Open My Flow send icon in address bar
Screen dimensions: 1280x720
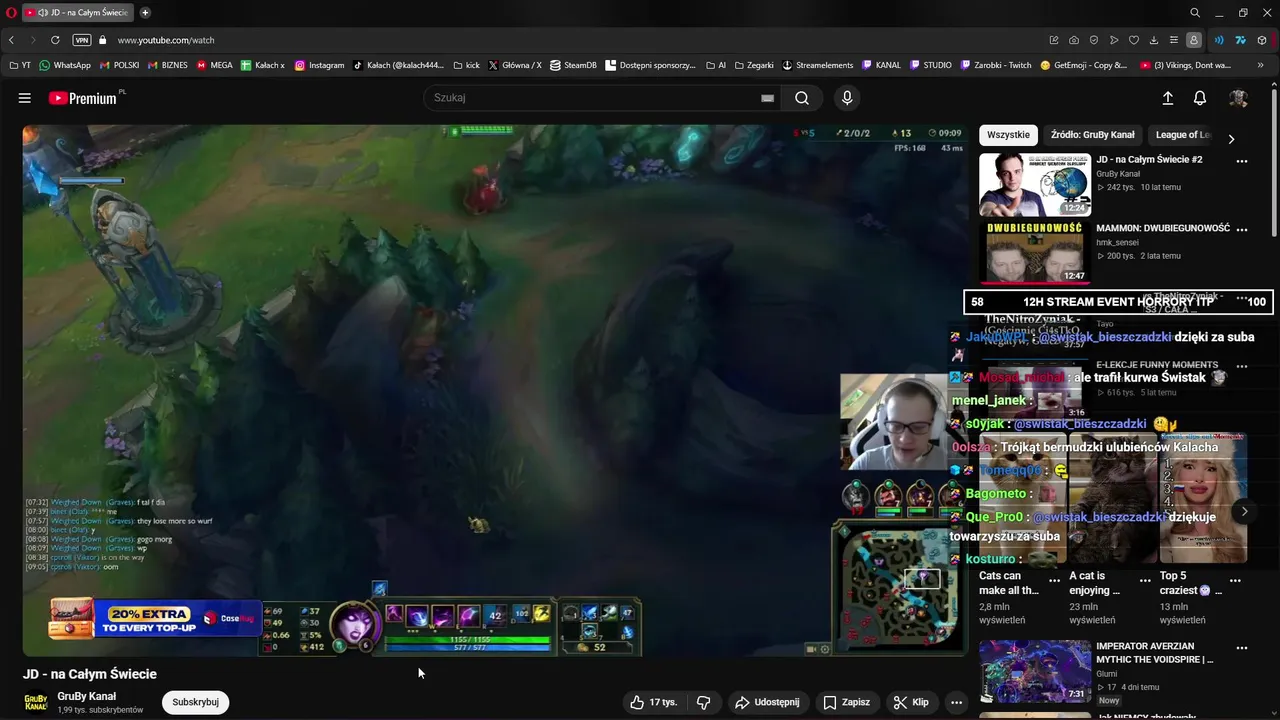pos(1114,40)
